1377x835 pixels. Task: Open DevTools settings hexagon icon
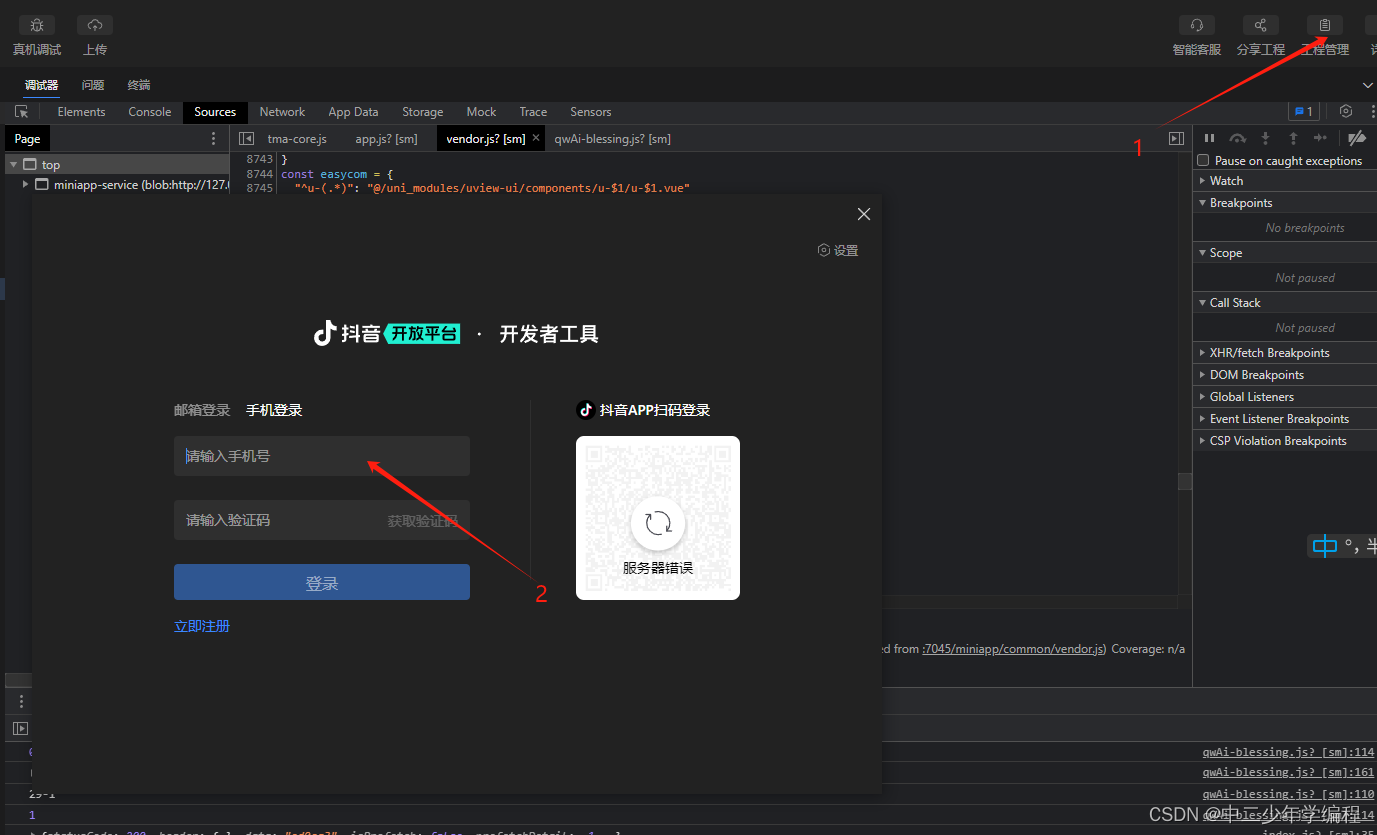coord(1346,112)
